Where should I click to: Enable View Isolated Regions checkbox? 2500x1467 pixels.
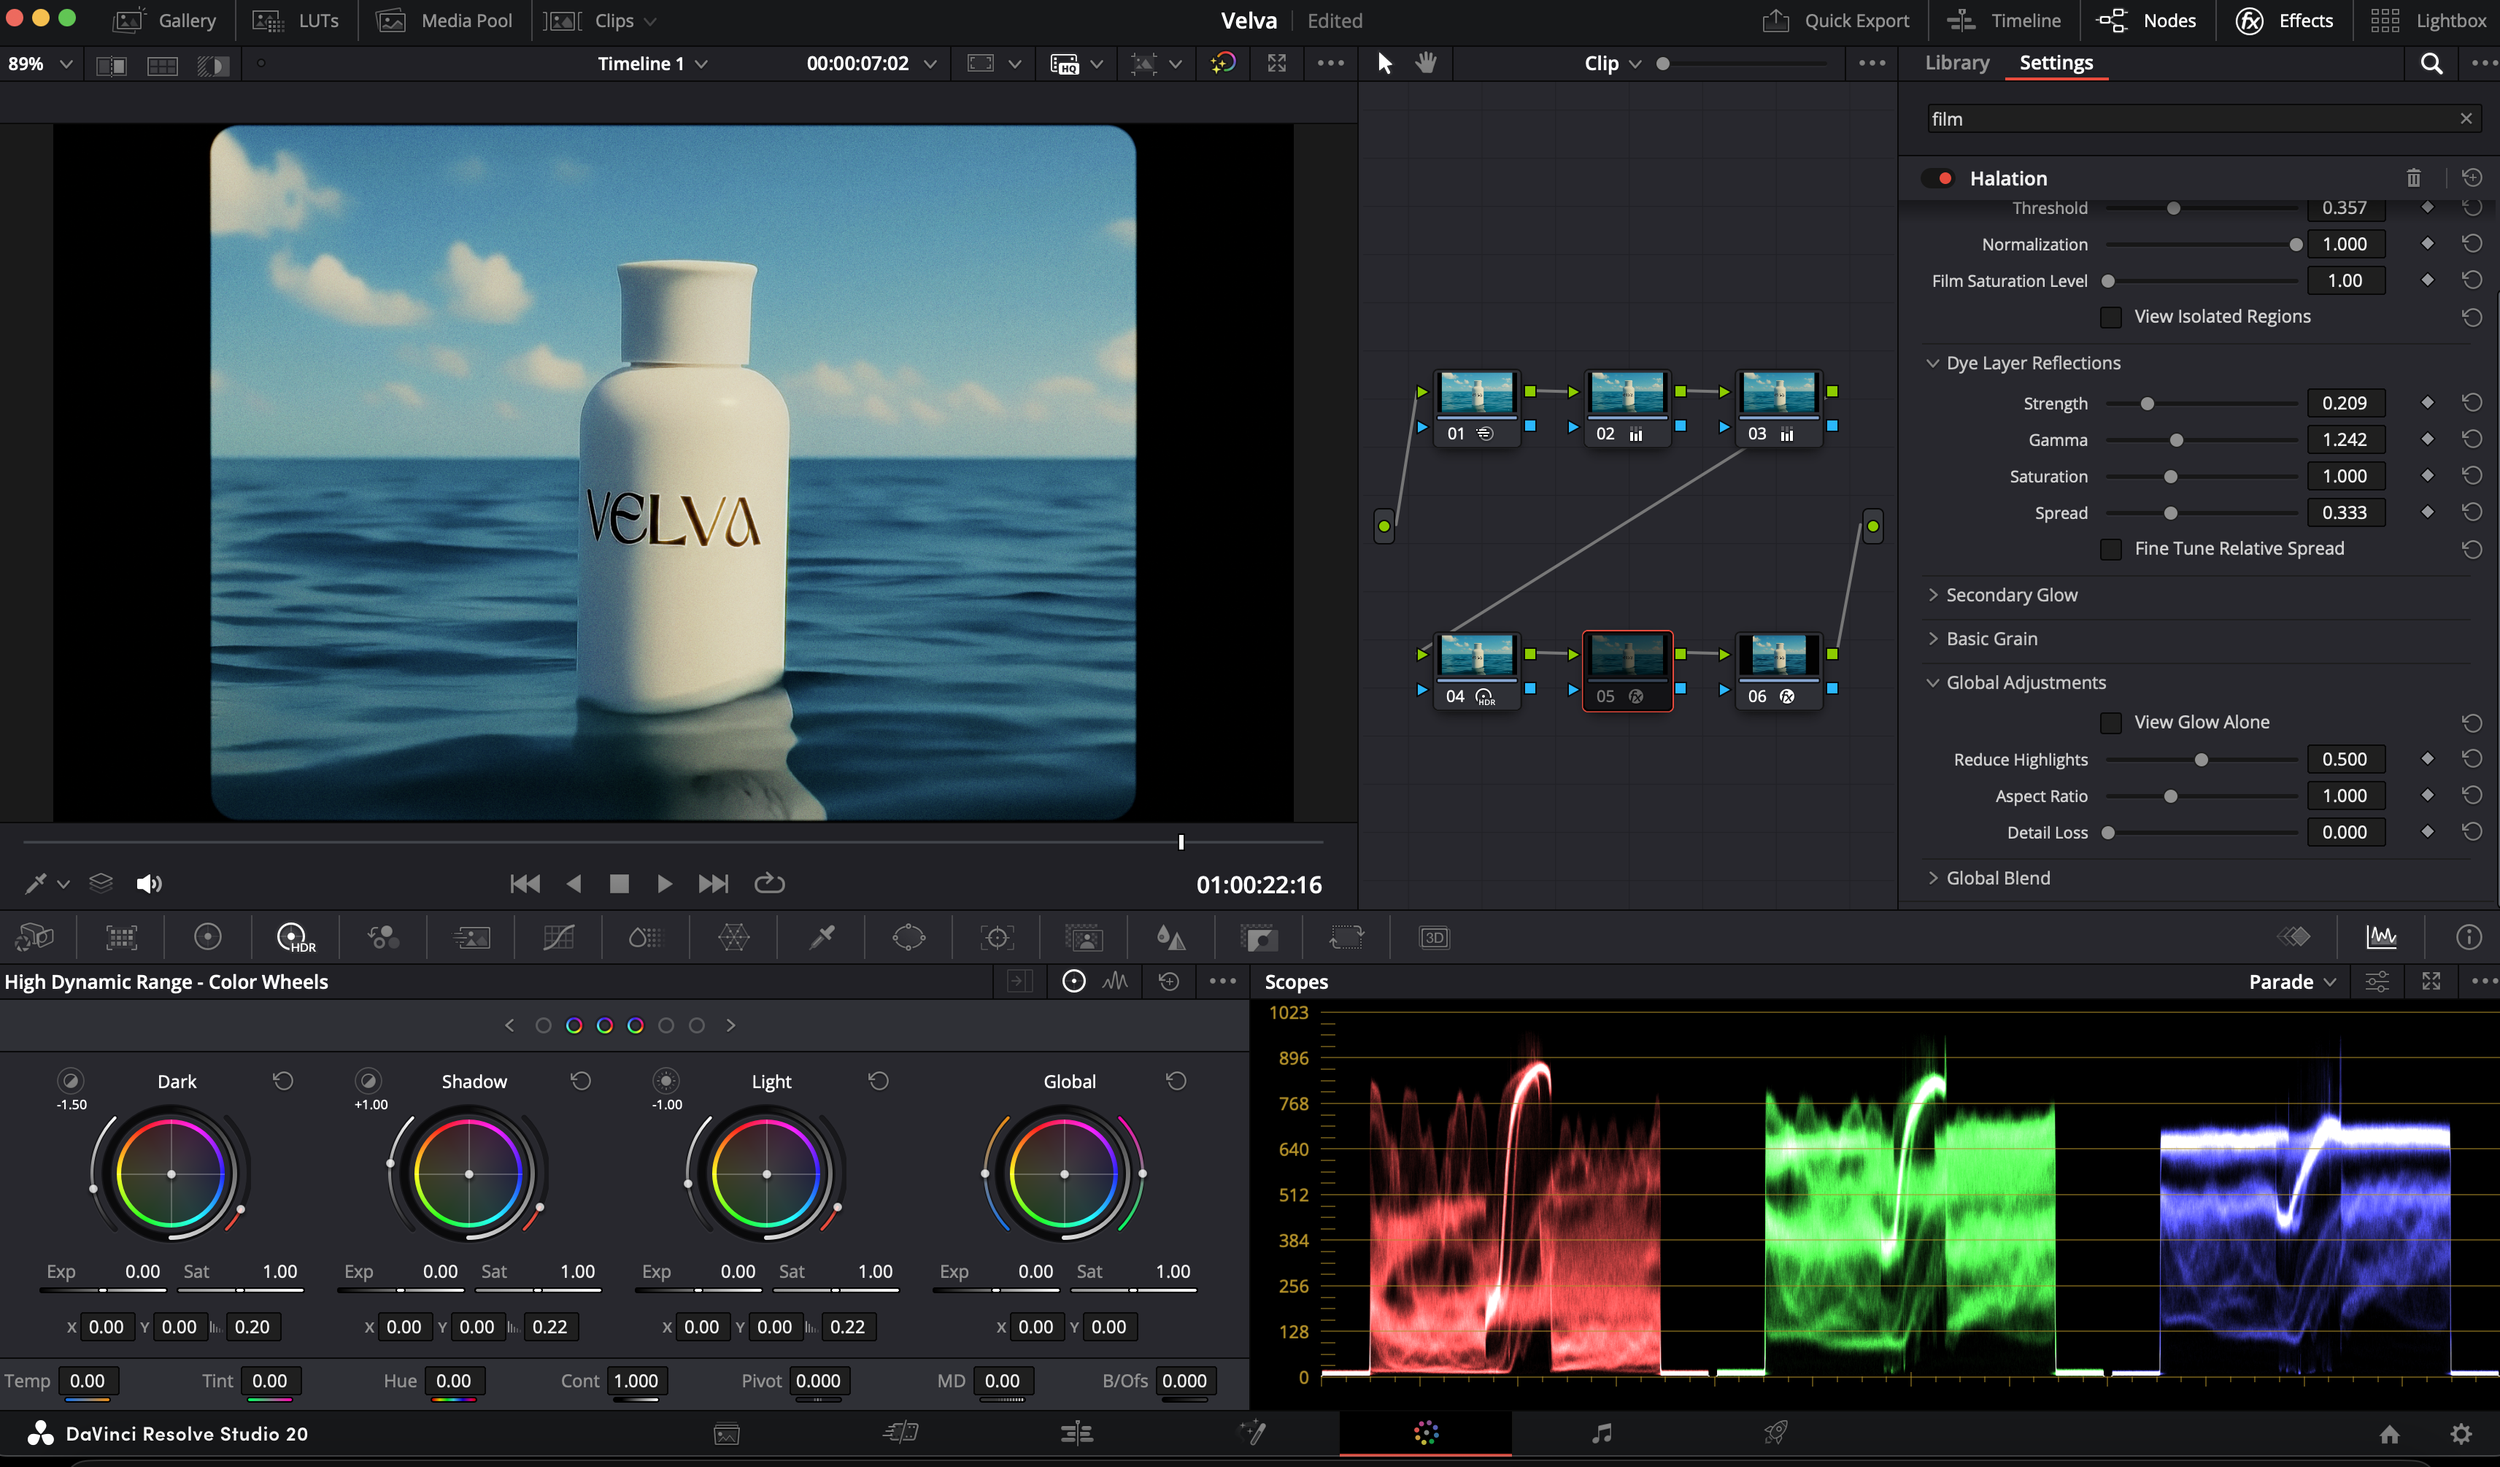coord(2110,317)
